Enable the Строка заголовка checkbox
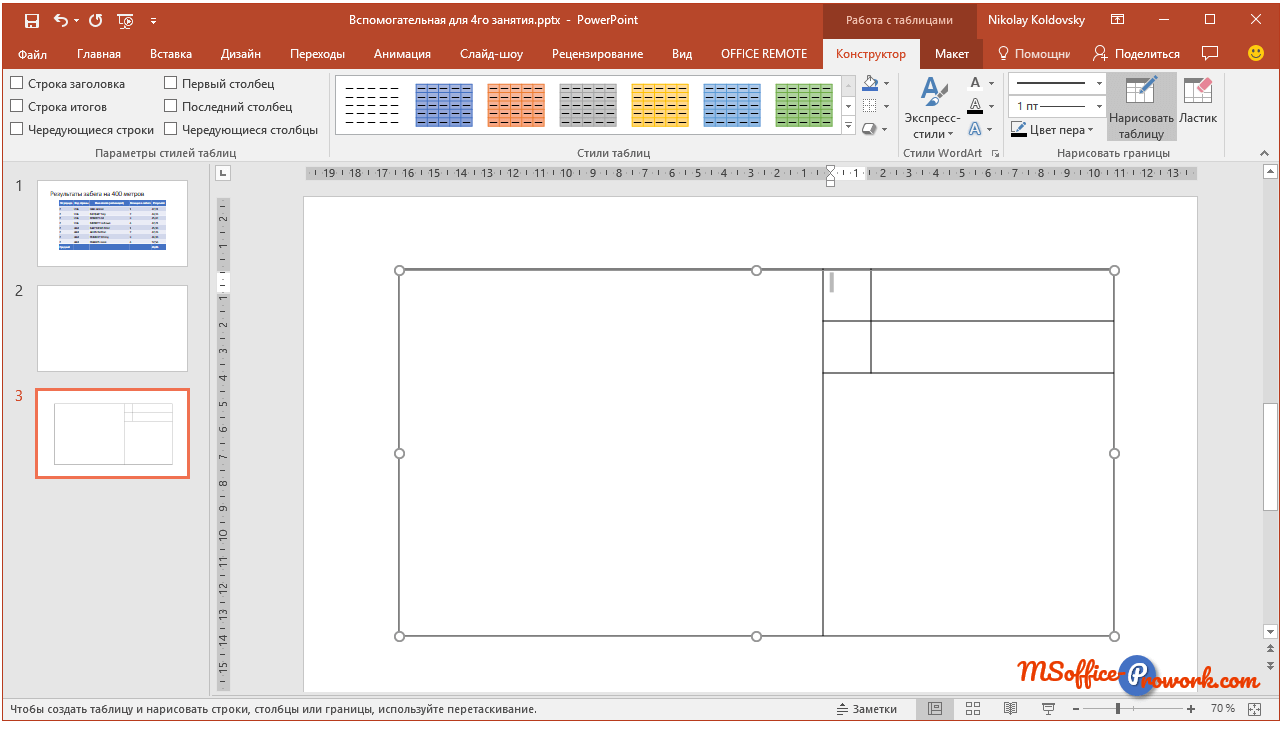This screenshot has width=1282, height=731. point(17,84)
